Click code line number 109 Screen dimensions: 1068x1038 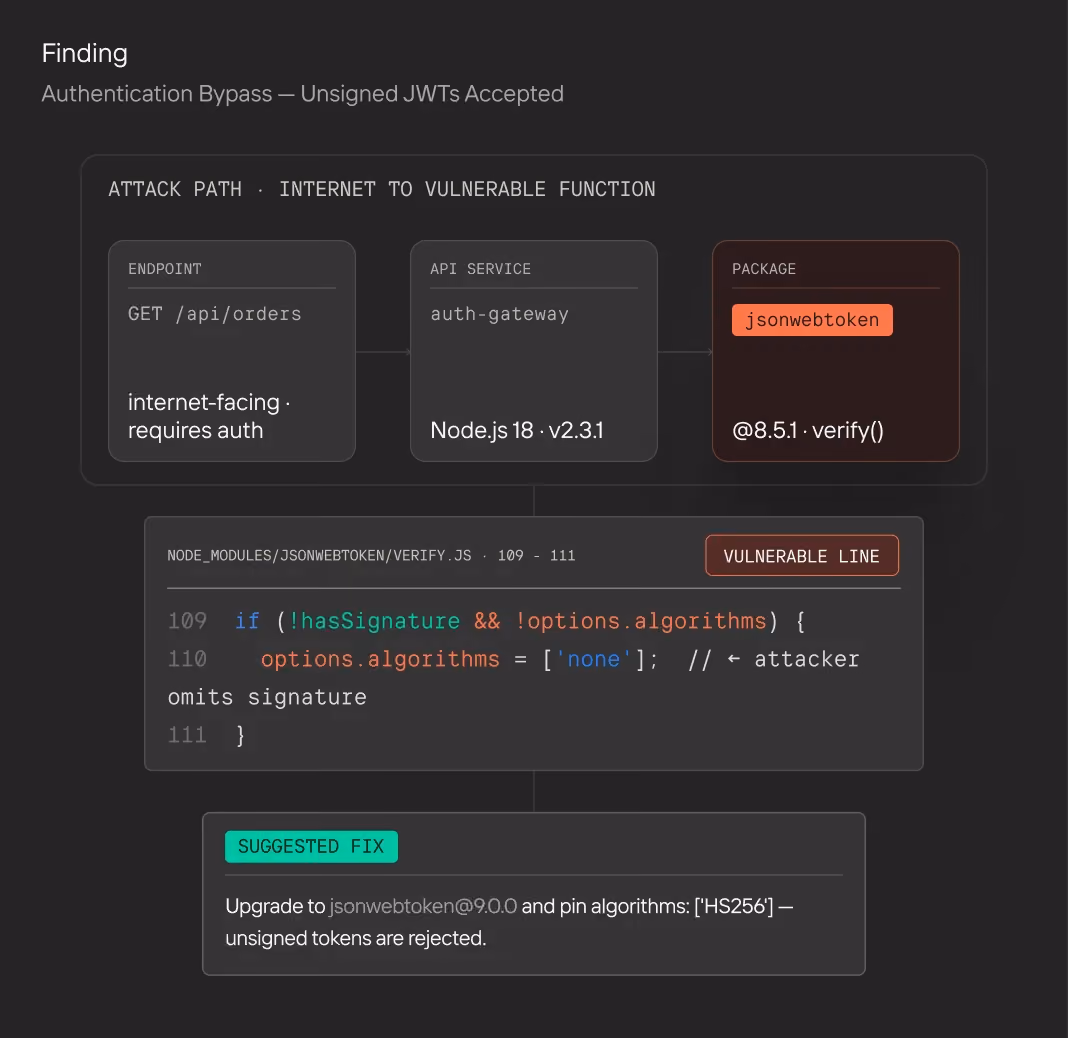click(x=187, y=621)
